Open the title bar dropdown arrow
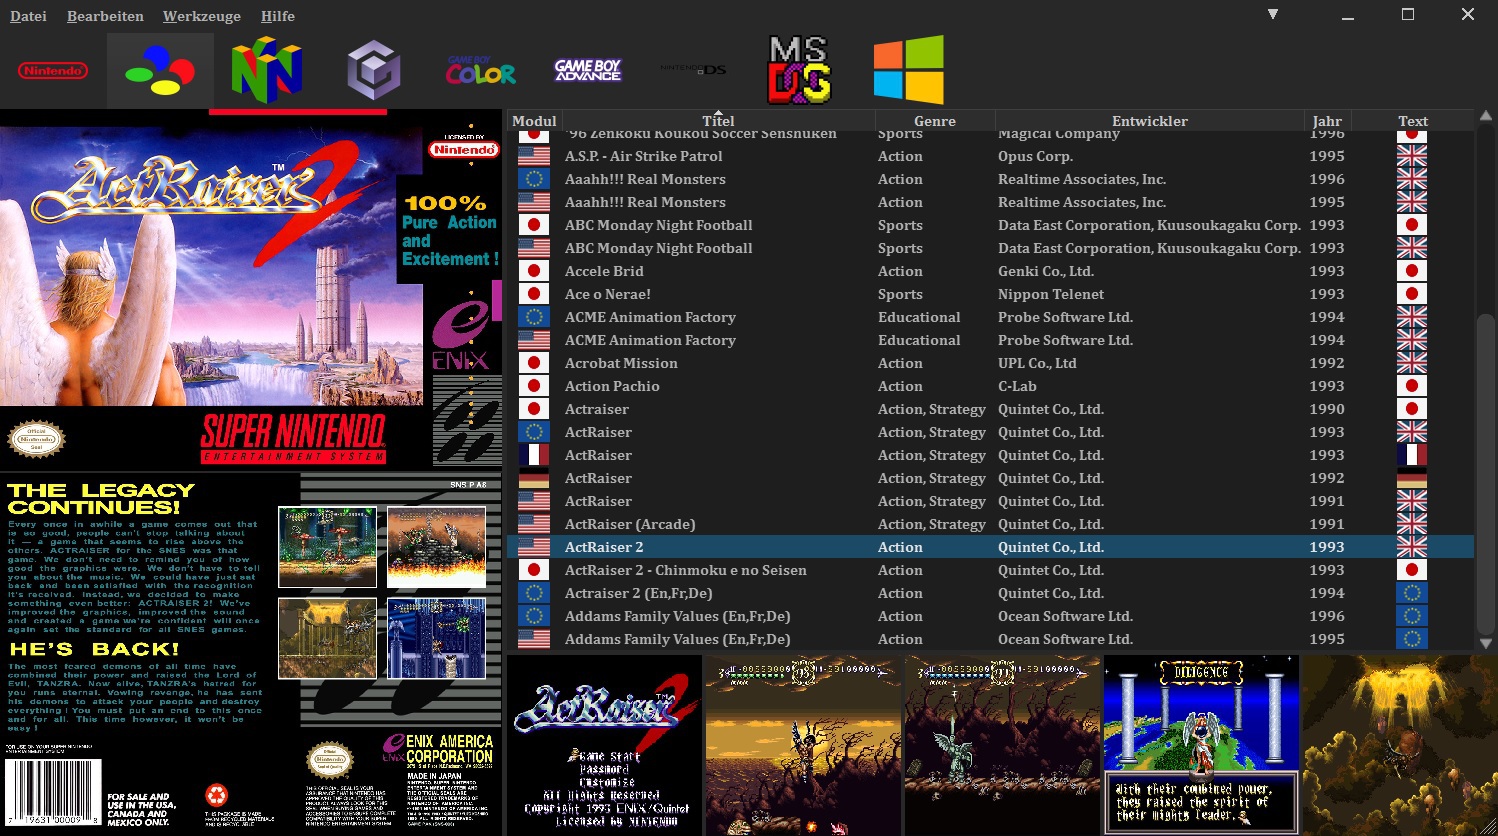Viewport: 1498px width, 836px height. pyautogui.click(x=1273, y=14)
